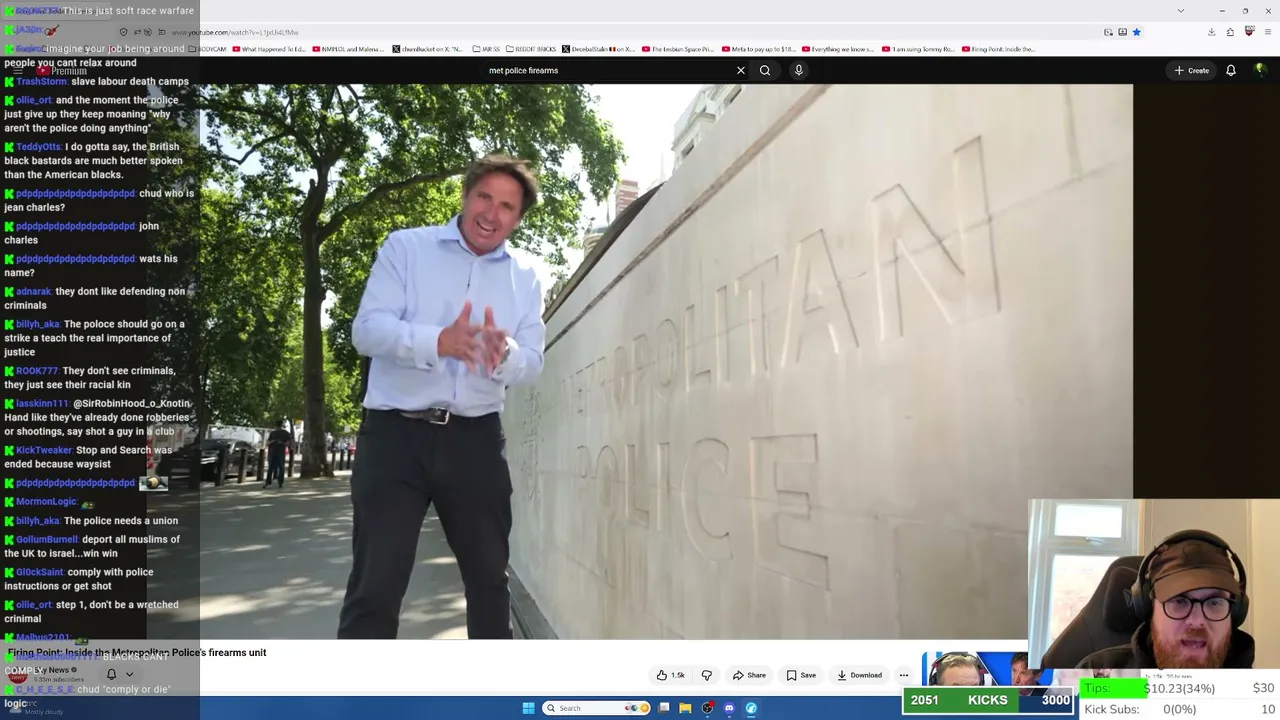Click ROOK777 username in chat
Image resolution: width=1280 pixels, height=720 pixels.
click(37, 371)
